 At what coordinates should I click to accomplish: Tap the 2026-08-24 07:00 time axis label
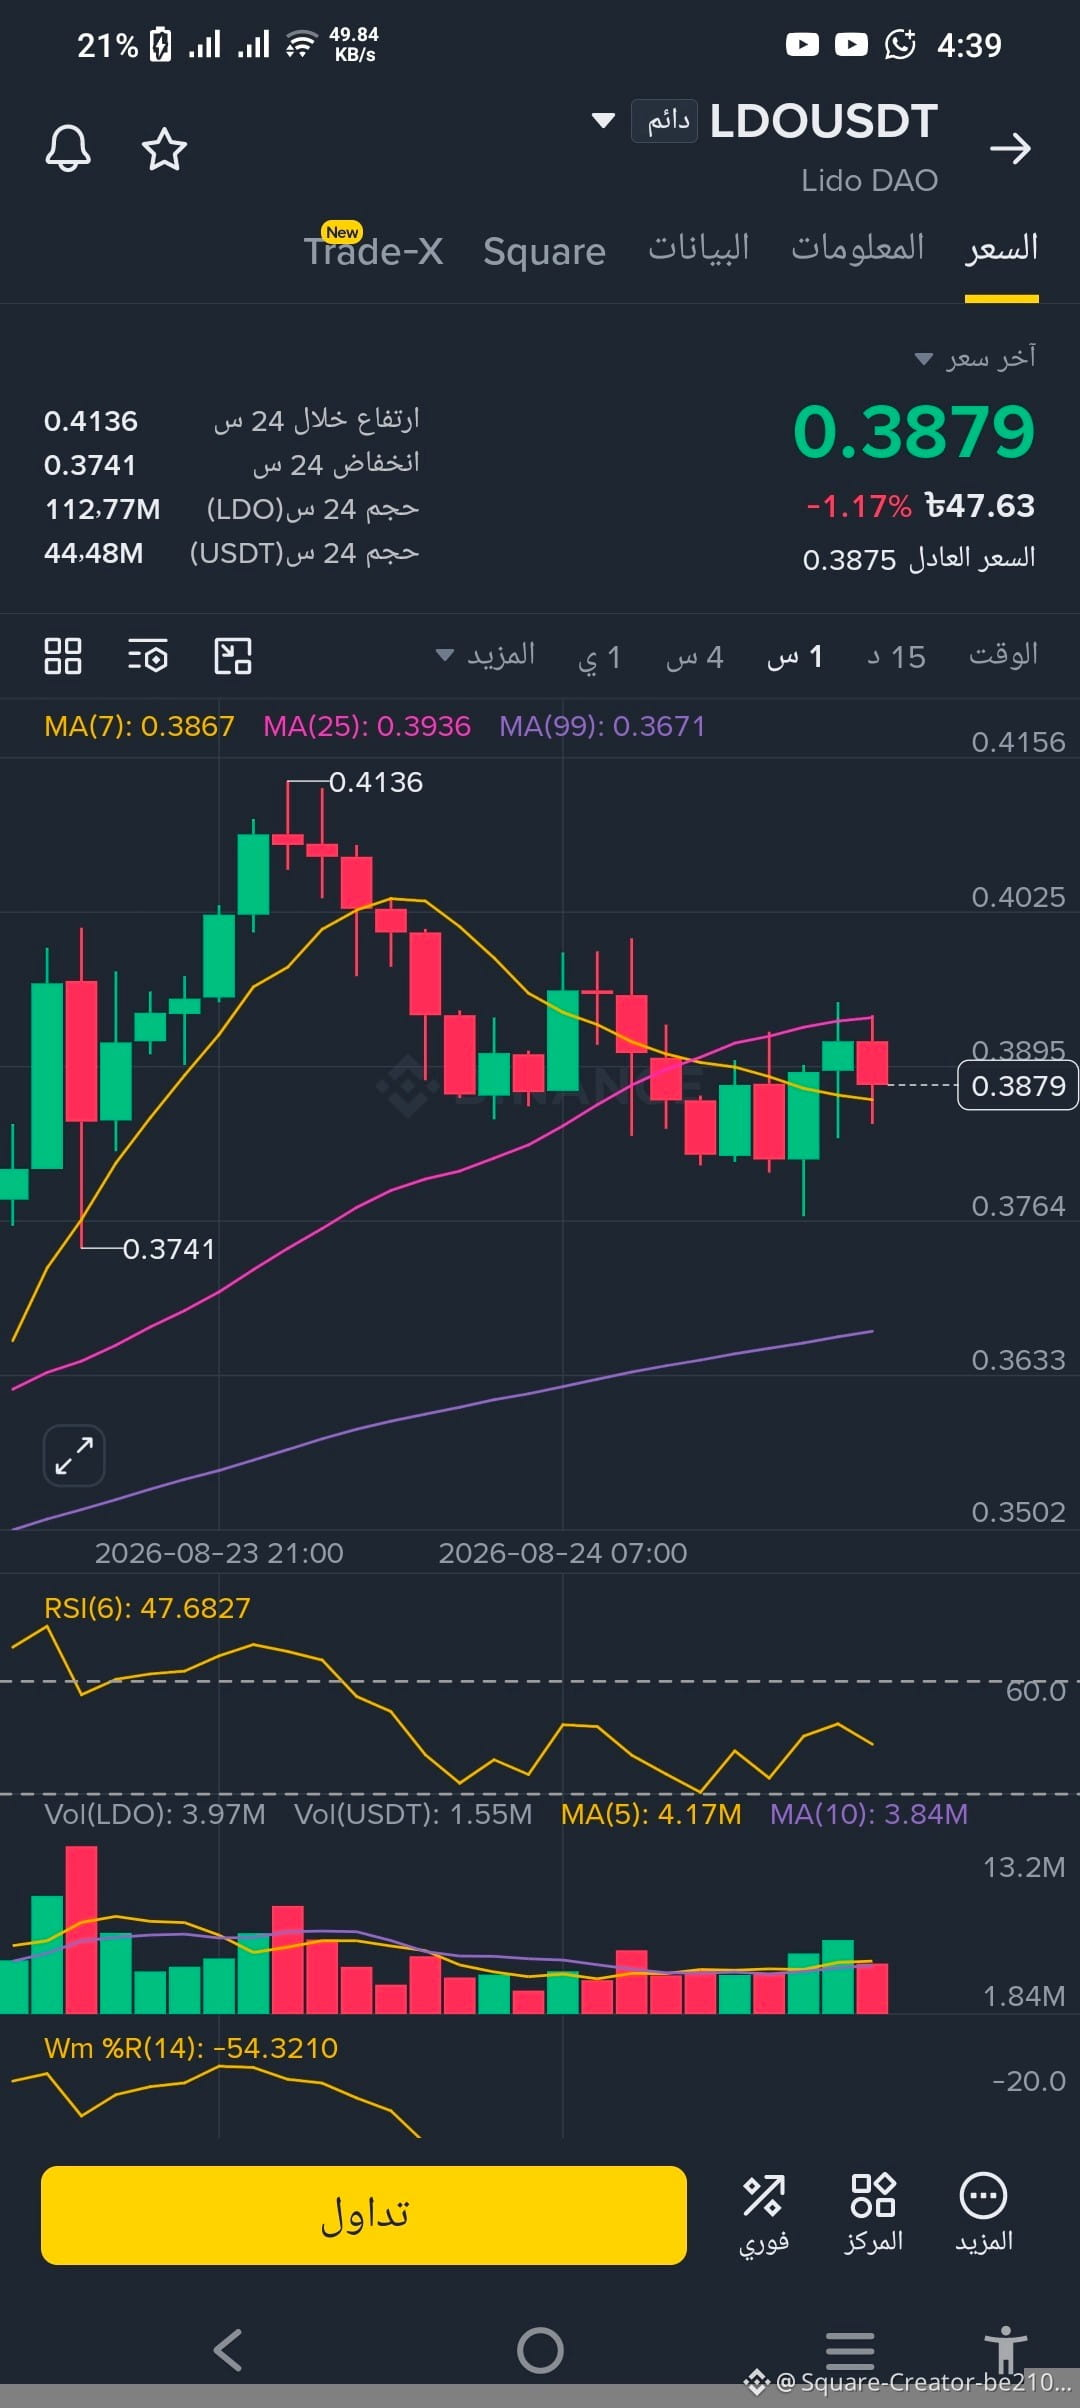click(x=563, y=1553)
